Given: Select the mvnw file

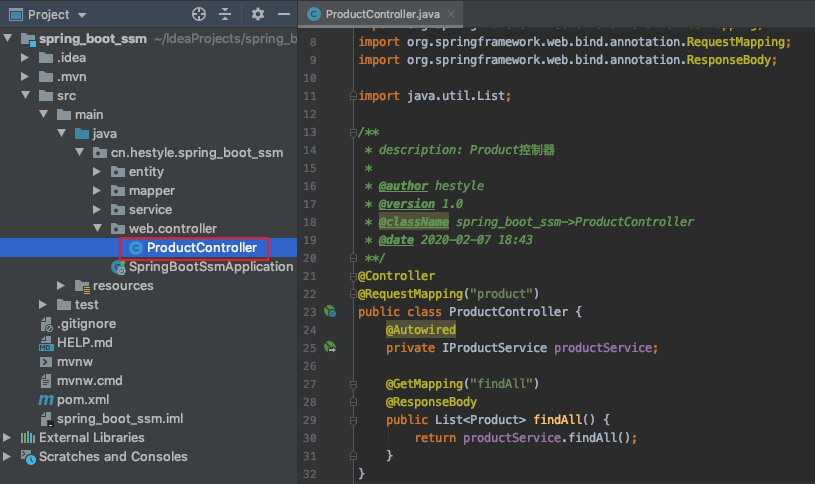Looking at the screenshot, I should click(75, 362).
